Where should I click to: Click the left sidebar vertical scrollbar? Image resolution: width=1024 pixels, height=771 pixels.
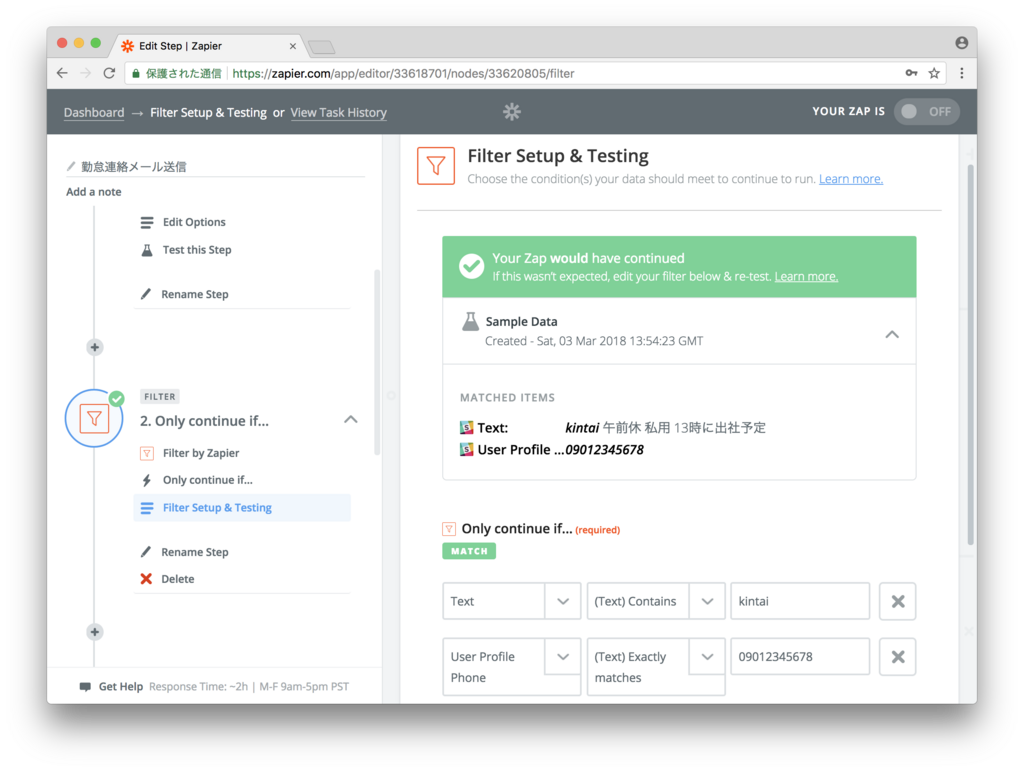point(377,362)
